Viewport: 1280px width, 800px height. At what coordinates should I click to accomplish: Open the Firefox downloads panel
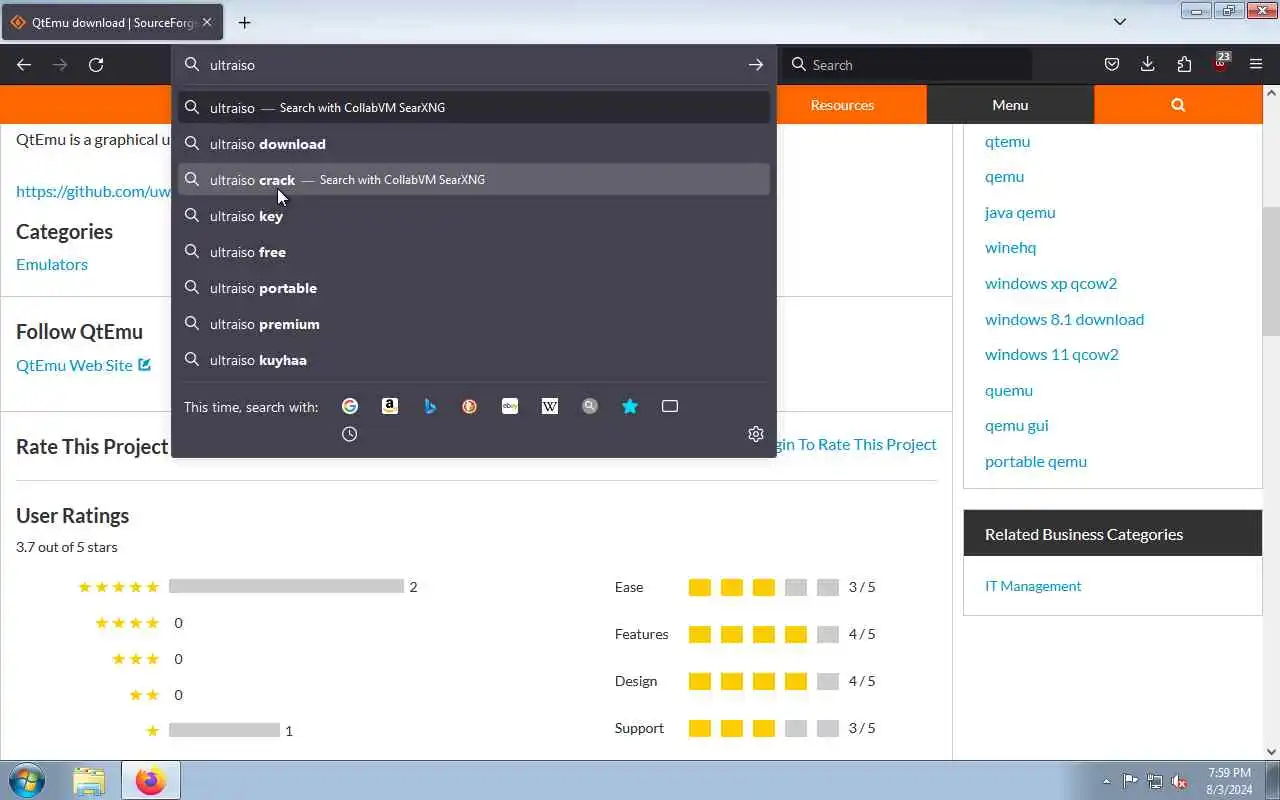[x=1148, y=65]
